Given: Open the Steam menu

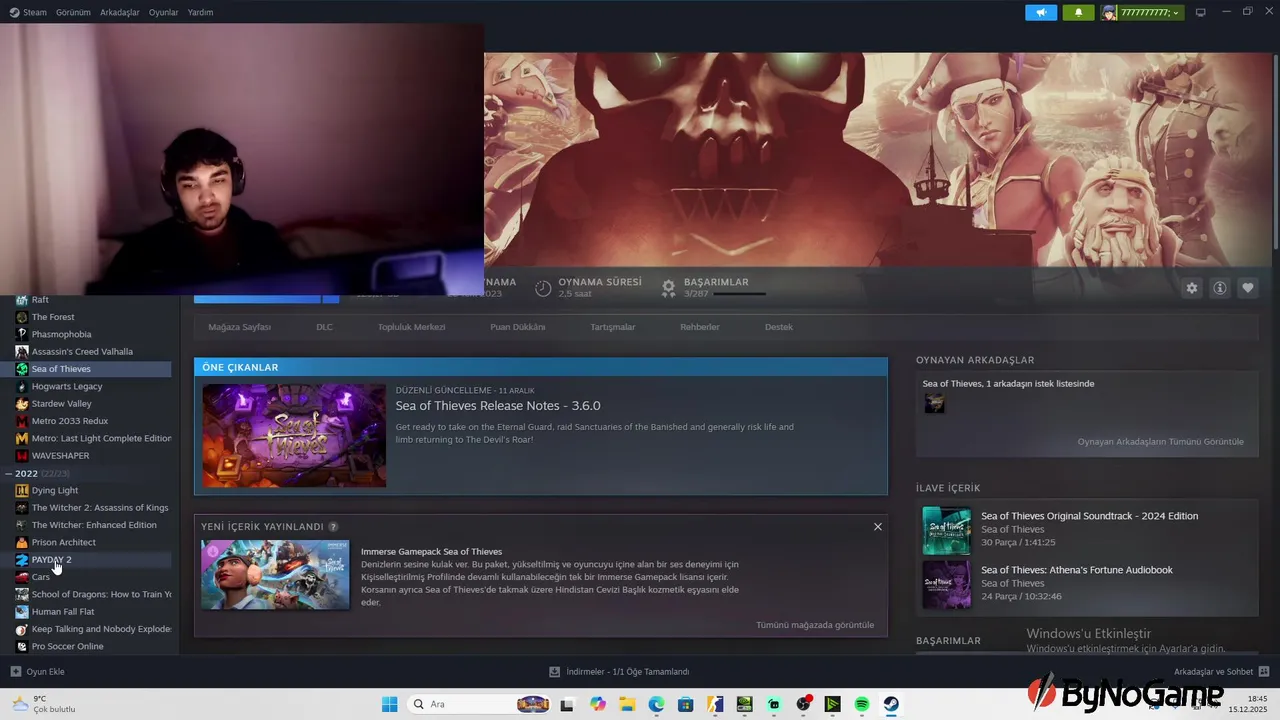Looking at the screenshot, I should pyautogui.click(x=29, y=13).
